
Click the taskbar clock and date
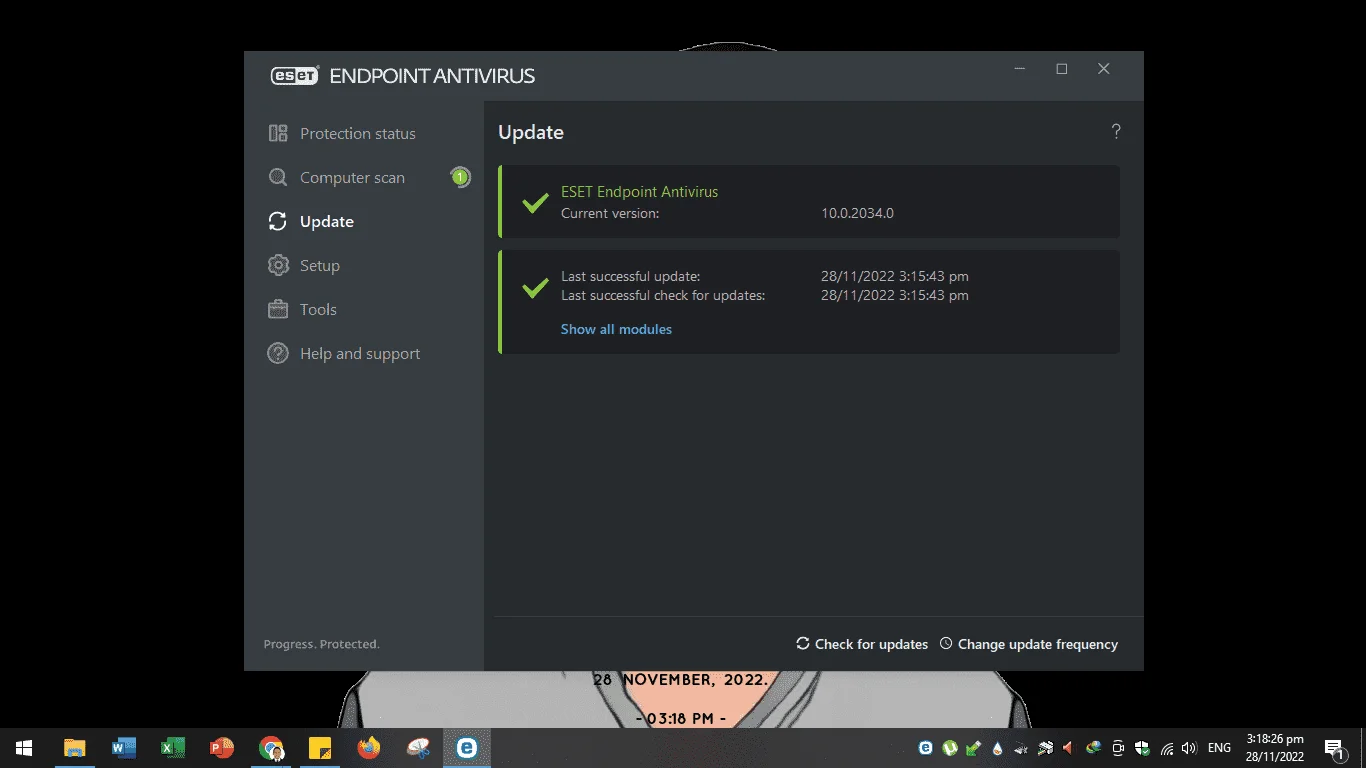pyautogui.click(x=1274, y=748)
